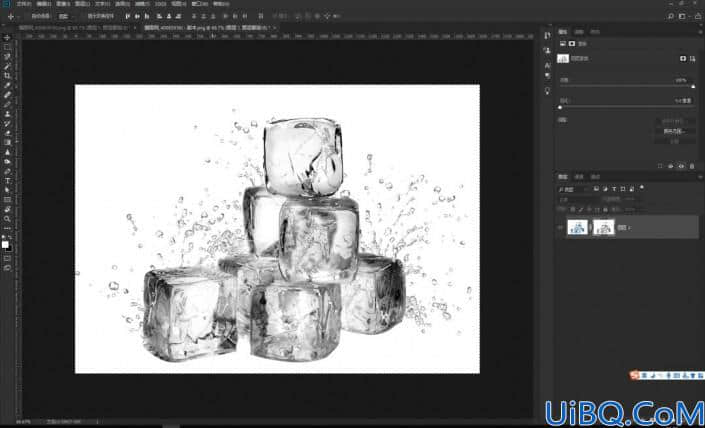Select the Rectangular Marquee tool
Viewport: 705px width, 428px height.
[7, 47]
